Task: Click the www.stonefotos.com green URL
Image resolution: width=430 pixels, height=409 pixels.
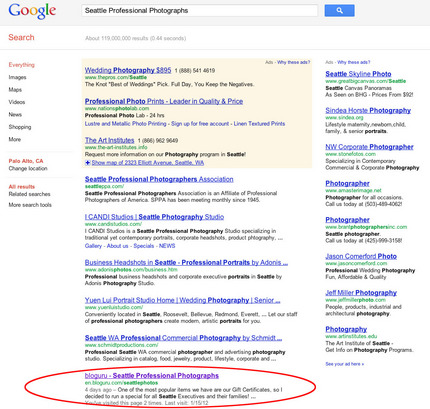Action: point(350,154)
